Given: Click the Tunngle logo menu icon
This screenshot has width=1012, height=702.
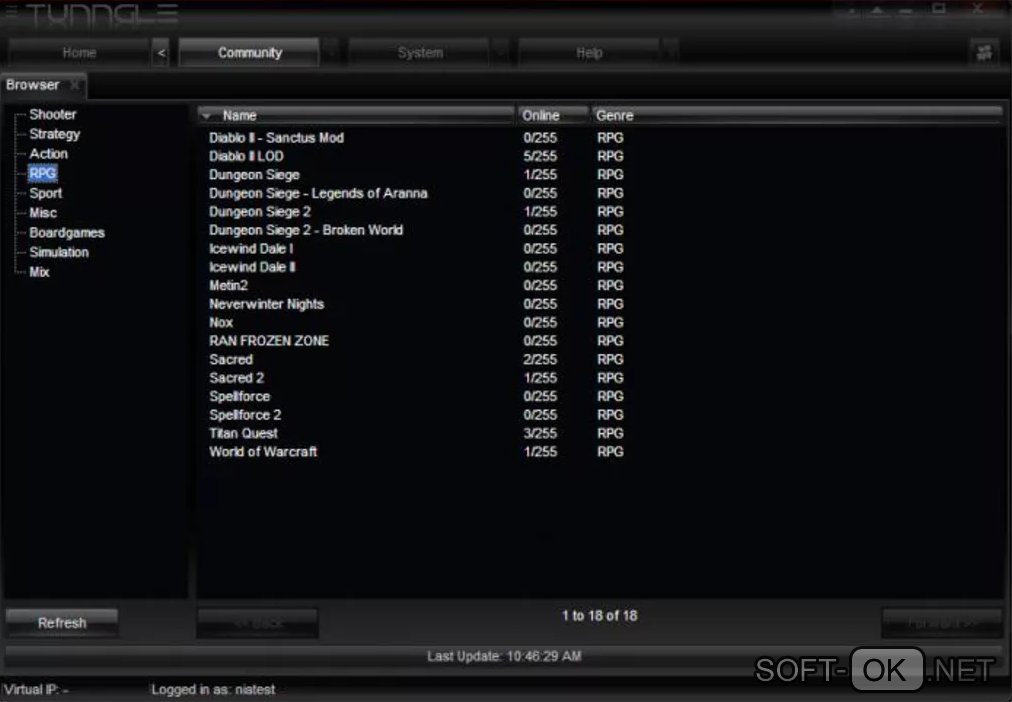Looking at the screenshot, I should point(11,12).
